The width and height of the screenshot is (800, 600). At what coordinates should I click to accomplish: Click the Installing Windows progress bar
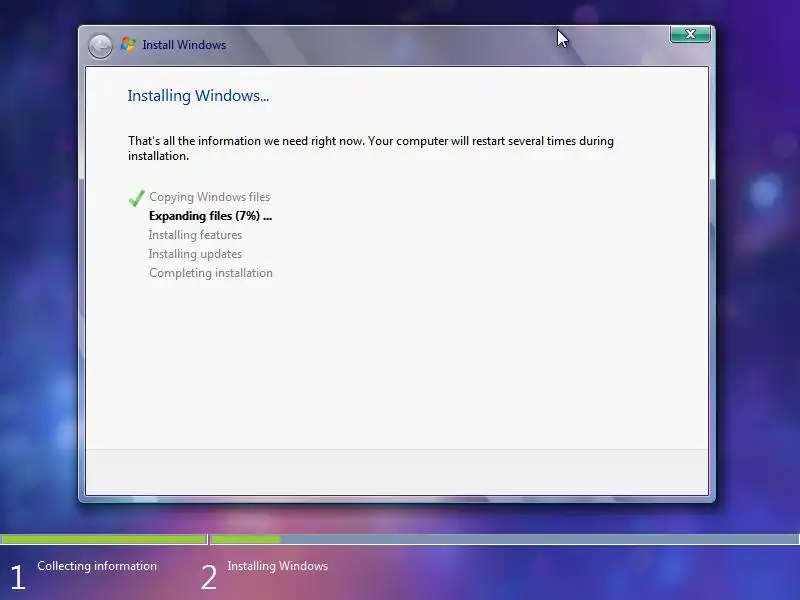(x=505, y=539)
